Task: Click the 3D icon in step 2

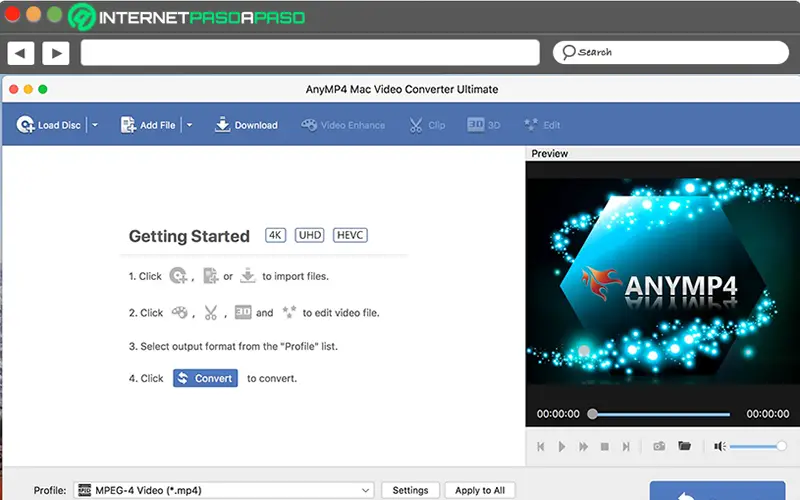Action: tap(243, 312)
